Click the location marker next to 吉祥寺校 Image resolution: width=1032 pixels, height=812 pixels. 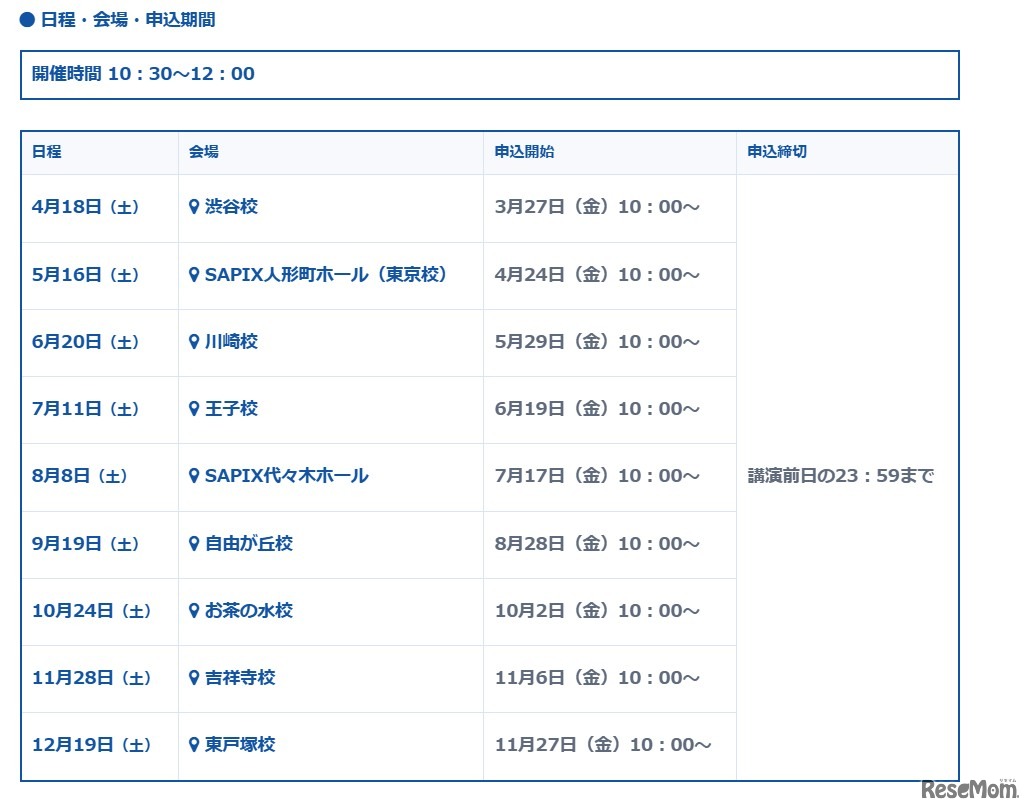pyautogui.click(x=195, y=678)
